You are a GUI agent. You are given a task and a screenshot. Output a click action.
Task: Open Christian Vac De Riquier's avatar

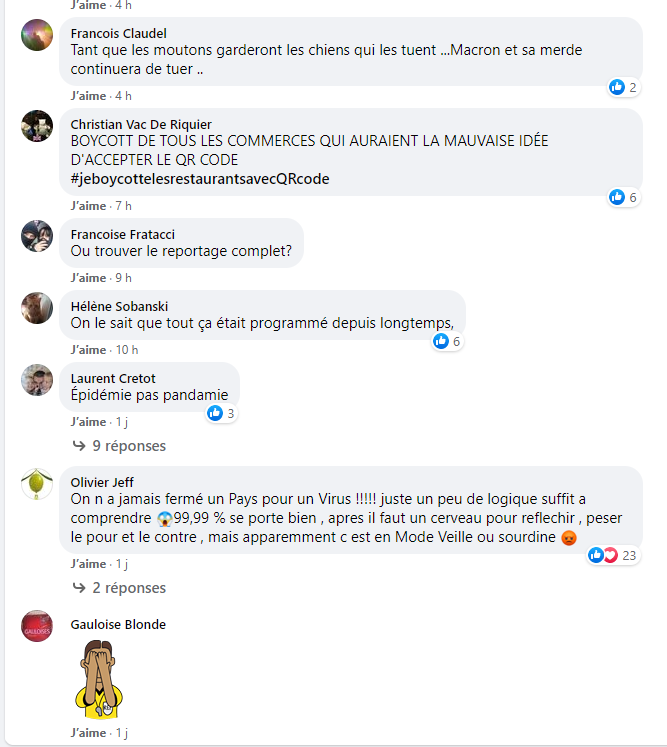pos(37,126)
